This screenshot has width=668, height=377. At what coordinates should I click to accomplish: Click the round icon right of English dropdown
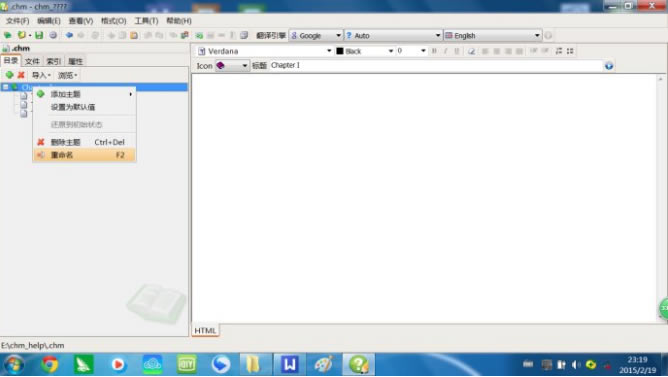[x=548, y=36]
